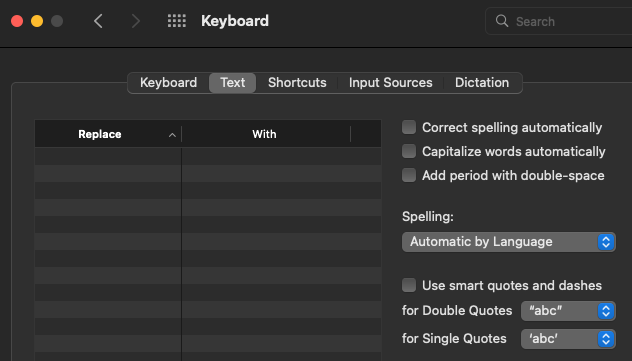Go forward with the right chevron
The image size is (632, 361).
(x=136, y=21)
